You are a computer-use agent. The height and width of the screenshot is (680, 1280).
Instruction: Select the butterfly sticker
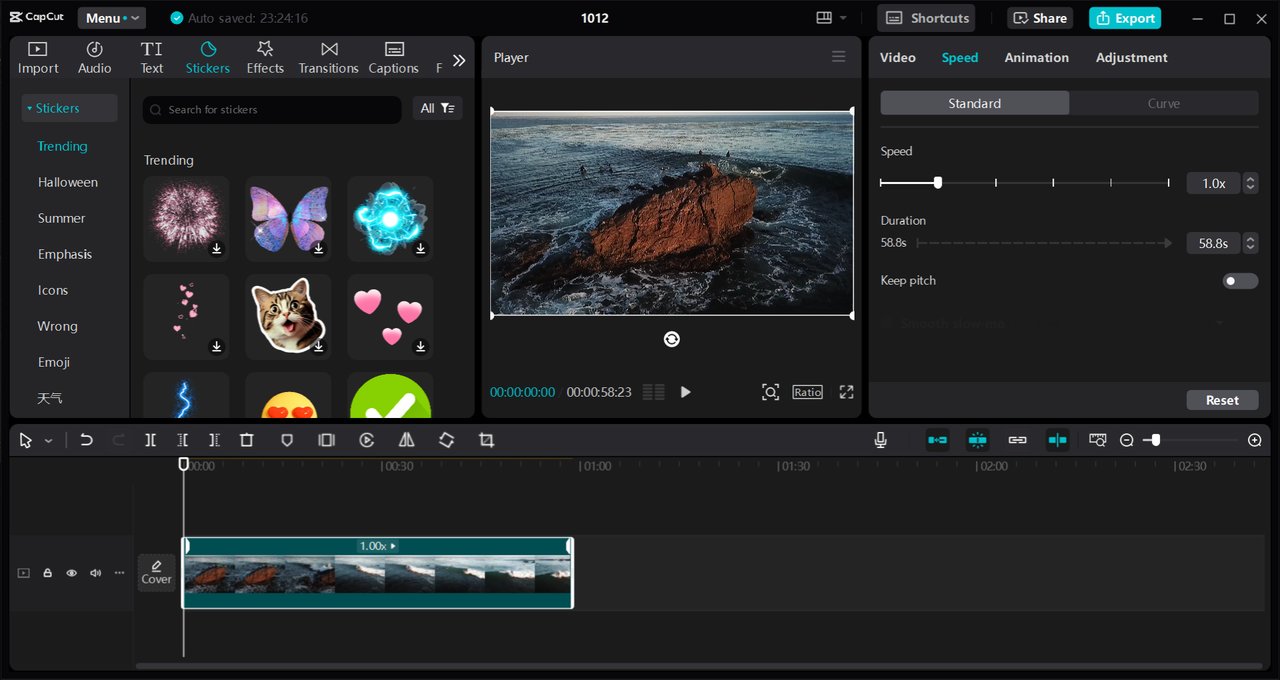[288, 219]
